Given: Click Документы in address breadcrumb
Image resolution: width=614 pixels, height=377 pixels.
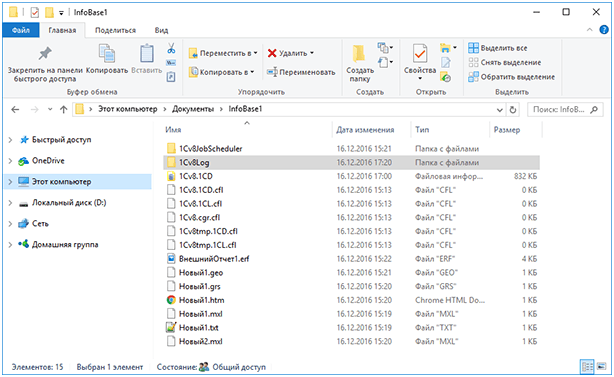Looking at the screenshot, I should (193, 109).
